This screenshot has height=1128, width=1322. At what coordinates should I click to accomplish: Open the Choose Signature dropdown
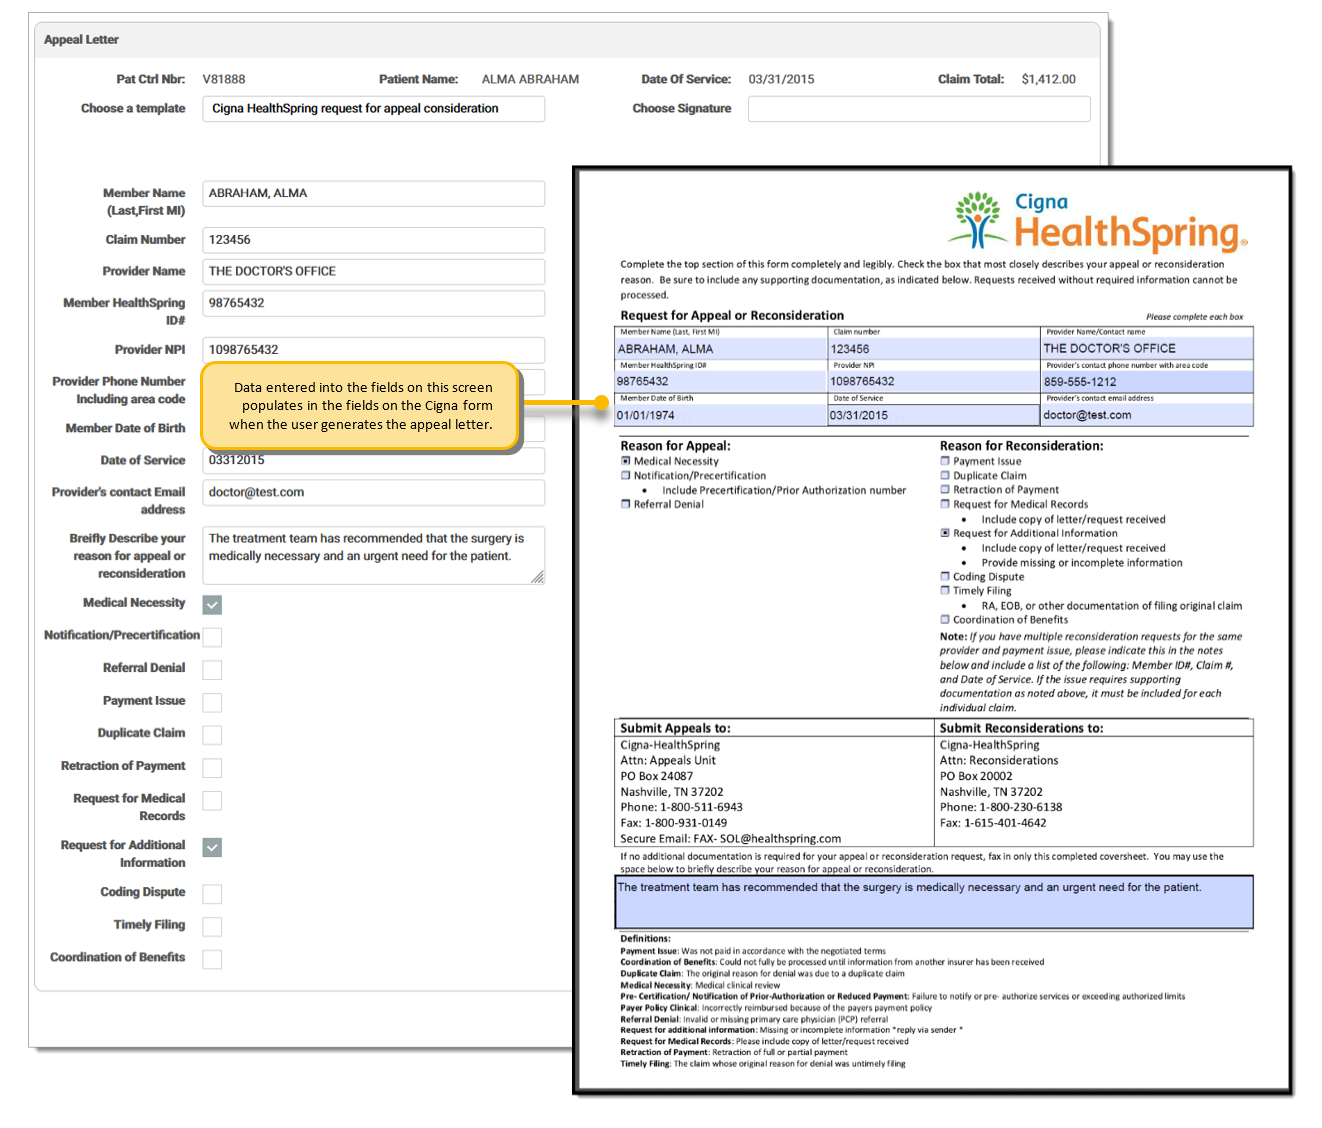[918, 108]
